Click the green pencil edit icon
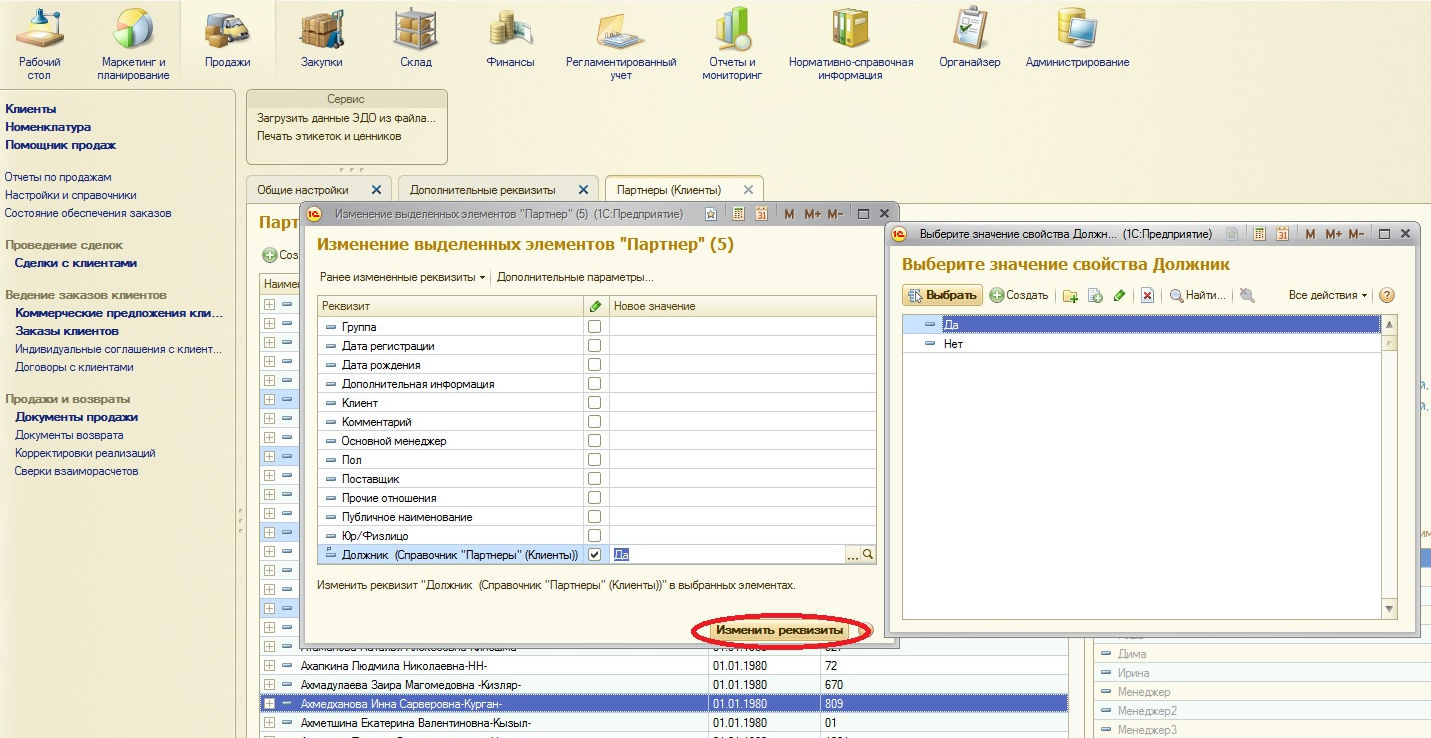This screenshot has height=738, width=1431. tap(1120, 296)
